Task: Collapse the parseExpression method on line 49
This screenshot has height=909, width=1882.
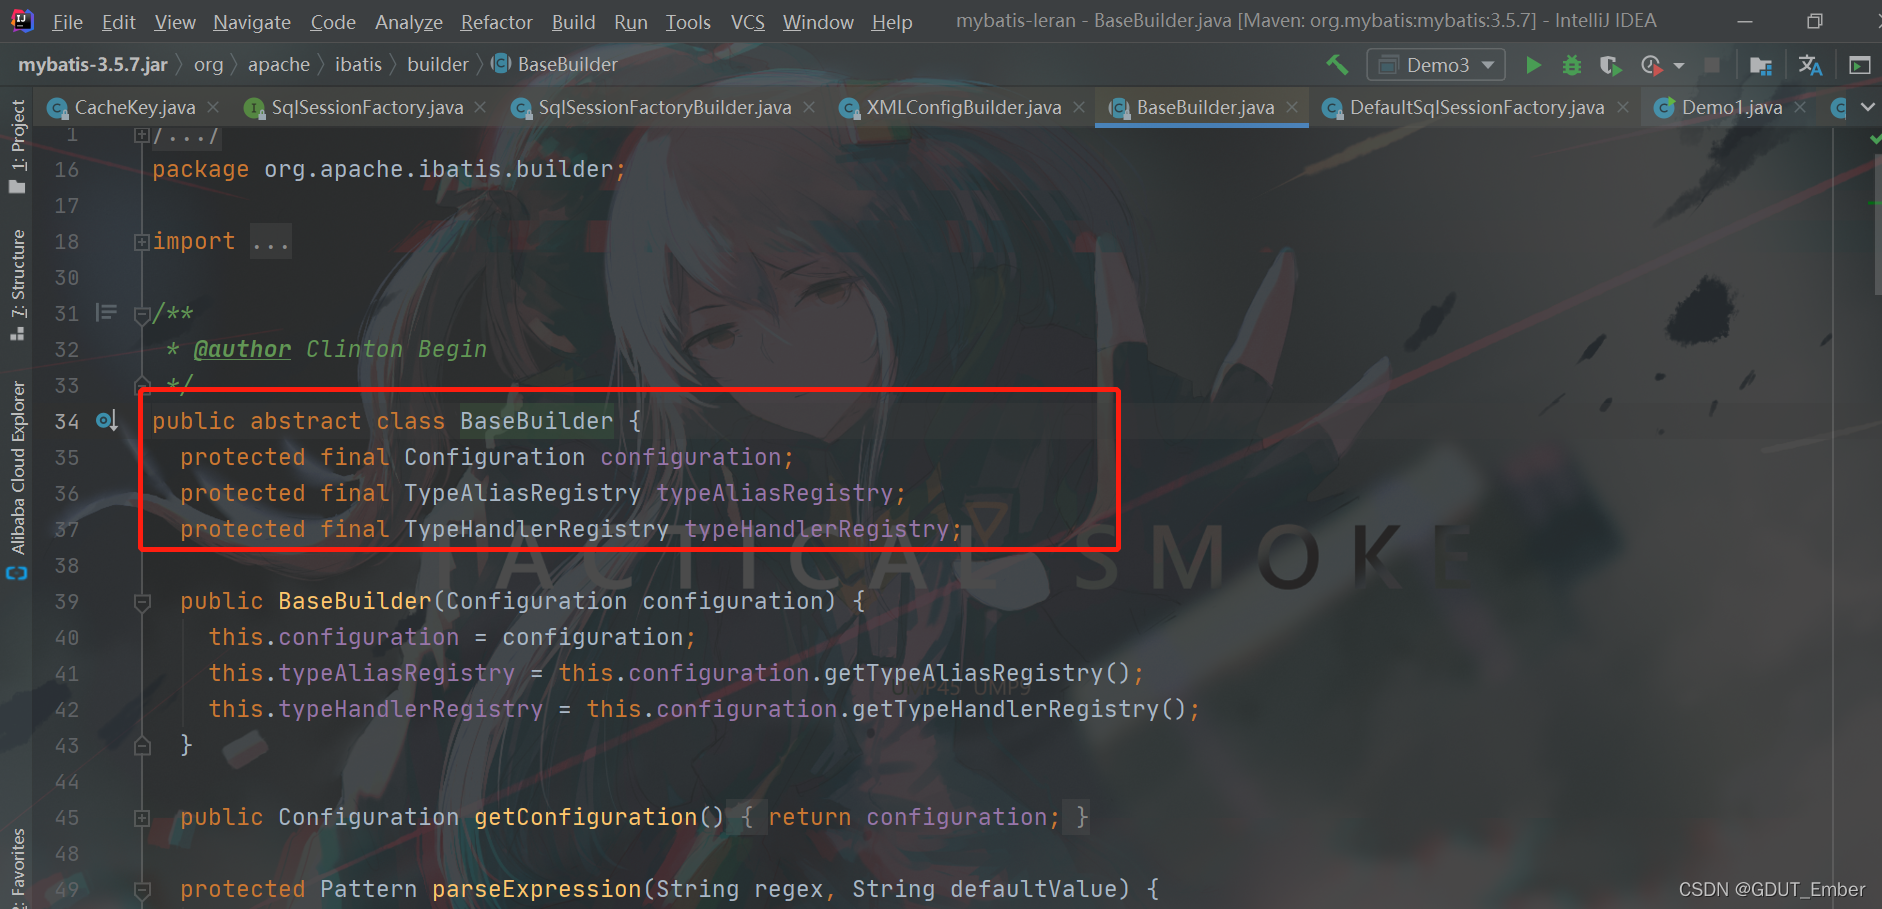Action: (x=142, y=890)
